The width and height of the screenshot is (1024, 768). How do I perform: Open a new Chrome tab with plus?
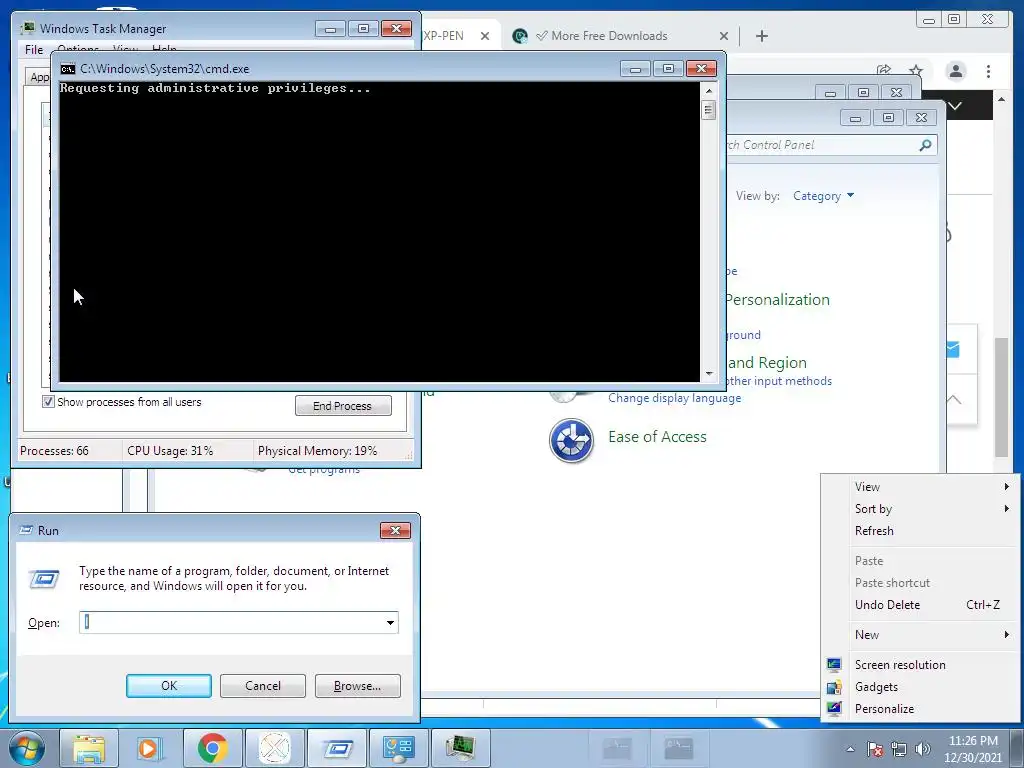tap(761, 36)
